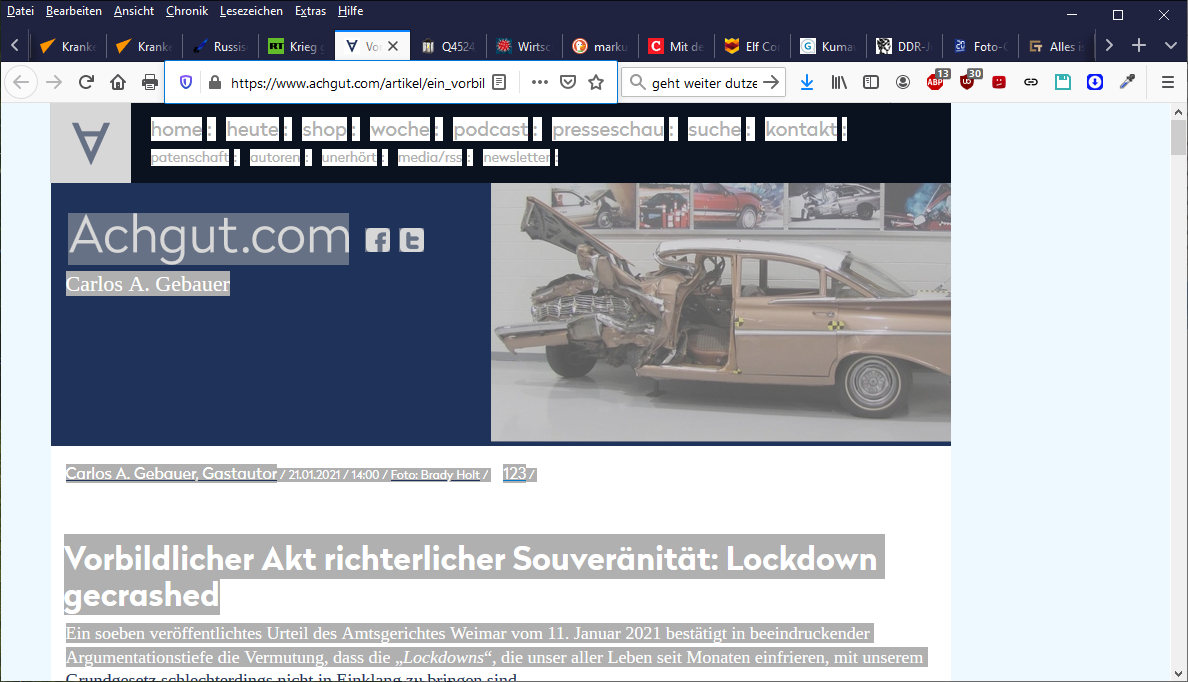The image size is (1188, 682).
Task: Click the home navigation link
Action: tap(177, 130)
